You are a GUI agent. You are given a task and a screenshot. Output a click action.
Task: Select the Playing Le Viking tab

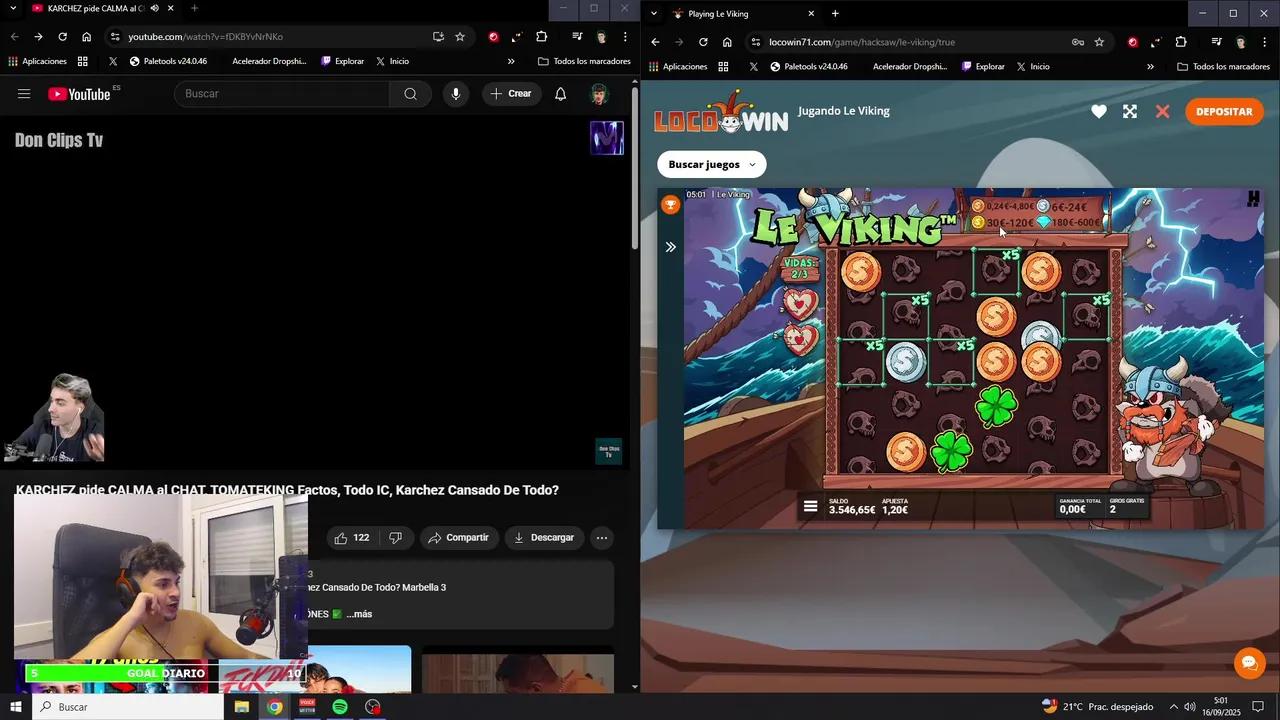(740, 14)
